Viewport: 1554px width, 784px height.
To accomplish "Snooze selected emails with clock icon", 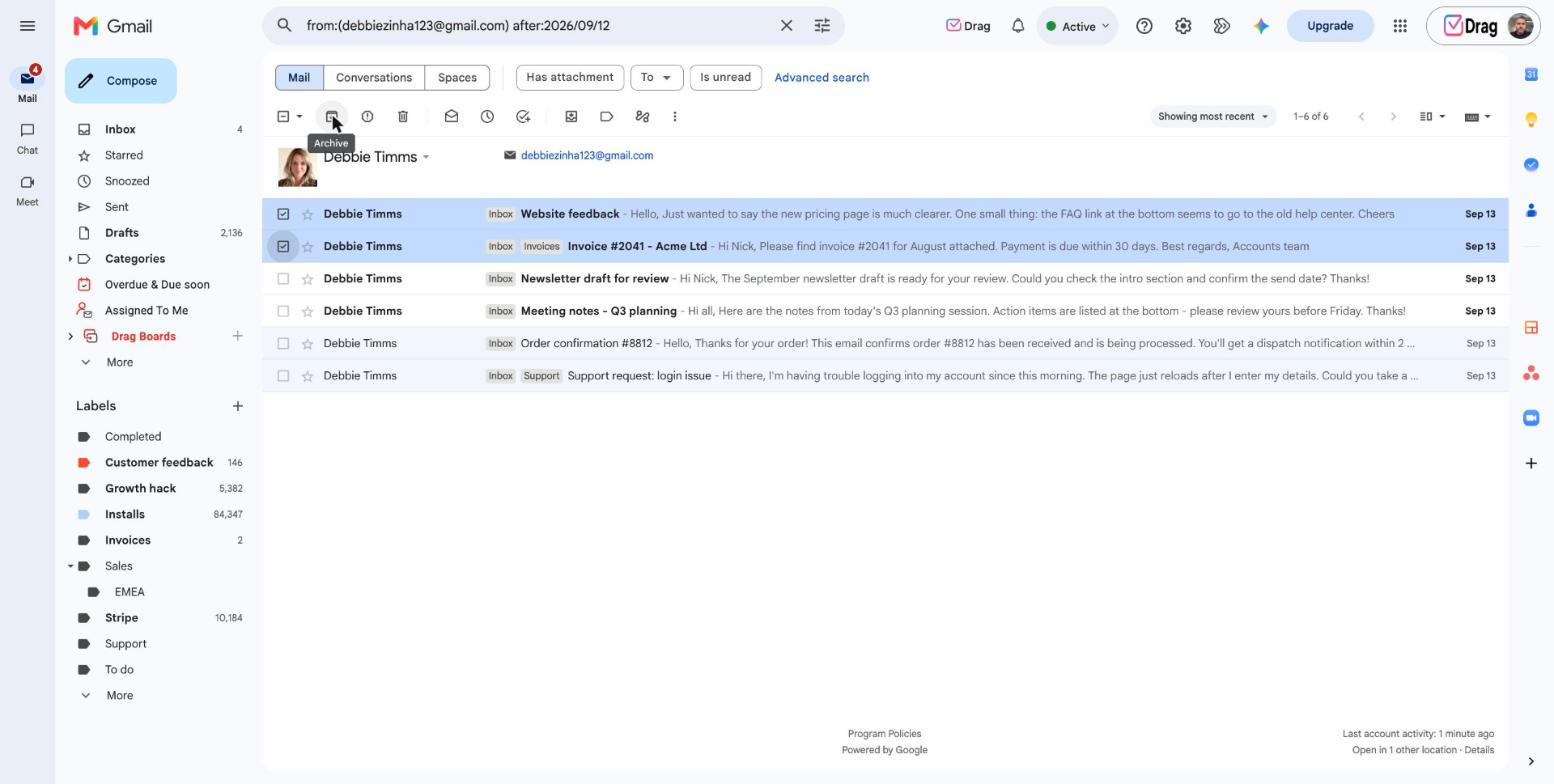I will click(x=487, y=117).
